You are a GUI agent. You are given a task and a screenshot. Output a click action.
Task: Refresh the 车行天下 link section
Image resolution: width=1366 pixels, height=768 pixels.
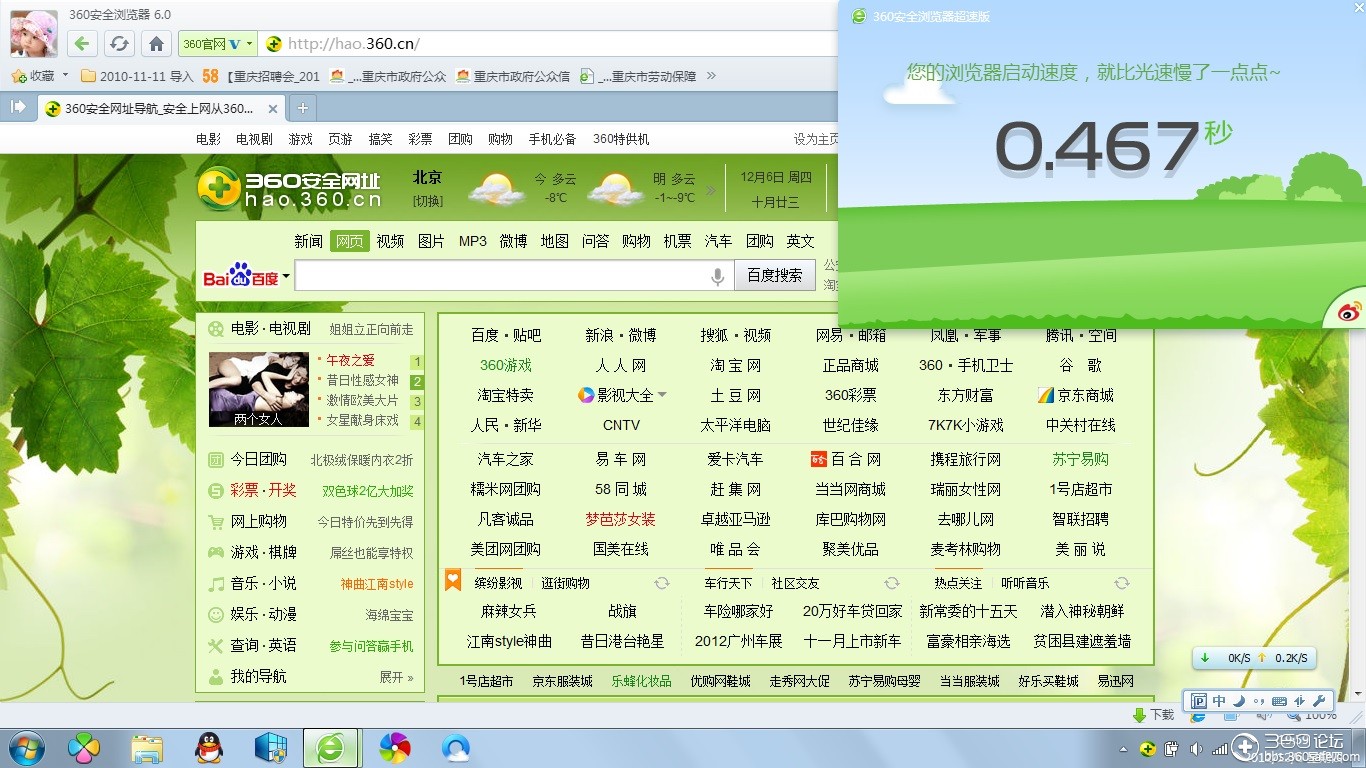(892, 583)
